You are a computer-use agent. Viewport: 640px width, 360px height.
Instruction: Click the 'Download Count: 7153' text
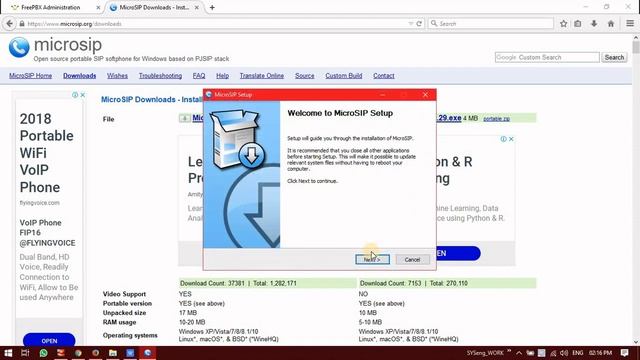[x=390, y=283]
